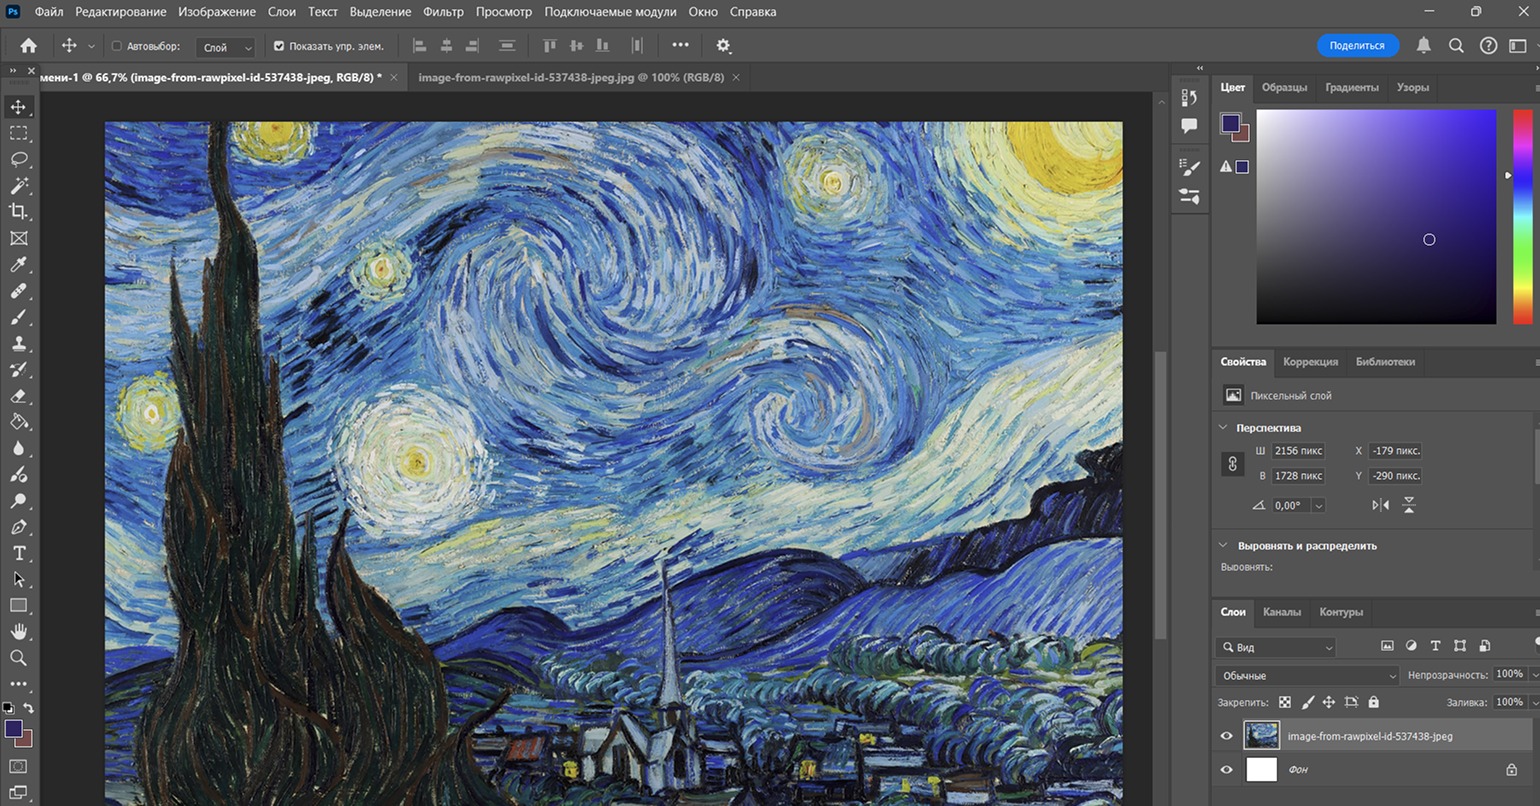Collapse the Перспектива section
The image size is (1540, 806).
(1223, 427)
